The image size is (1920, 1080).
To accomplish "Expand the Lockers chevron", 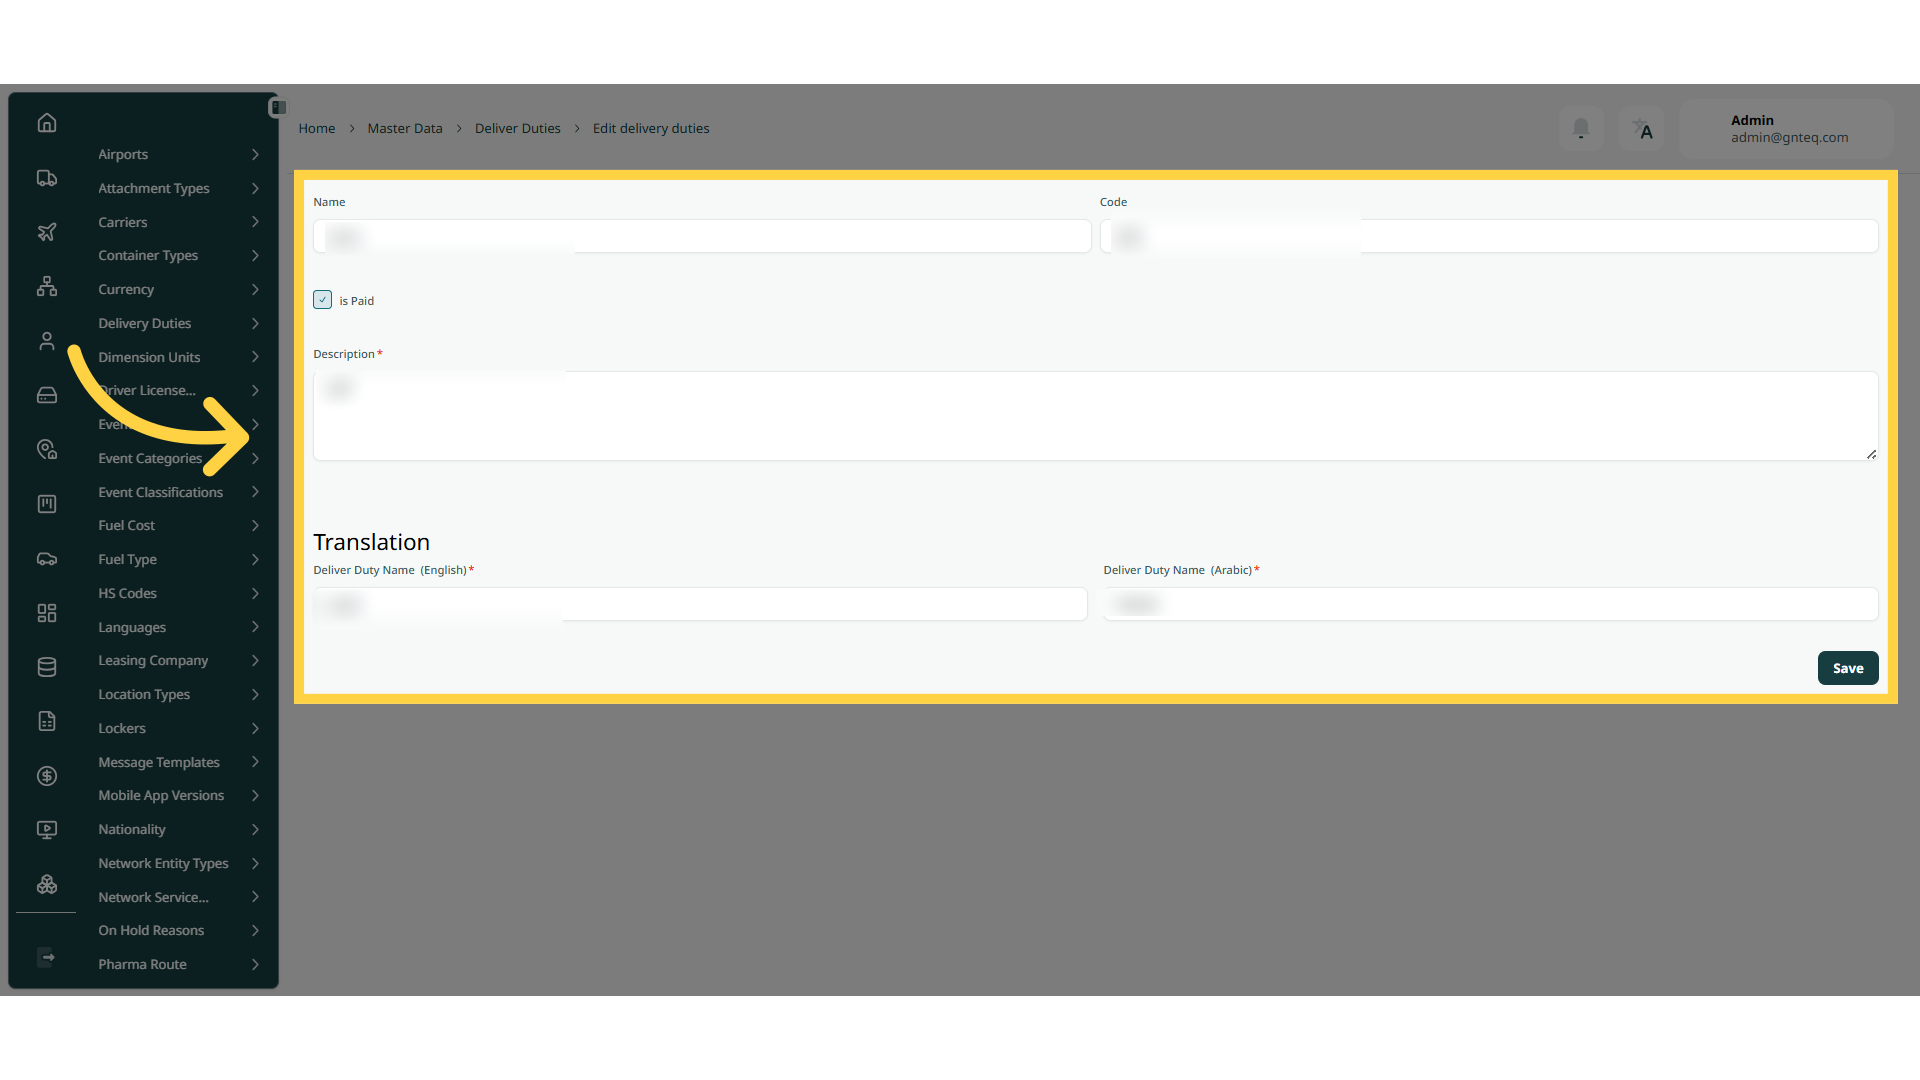I will coord(255,728).
